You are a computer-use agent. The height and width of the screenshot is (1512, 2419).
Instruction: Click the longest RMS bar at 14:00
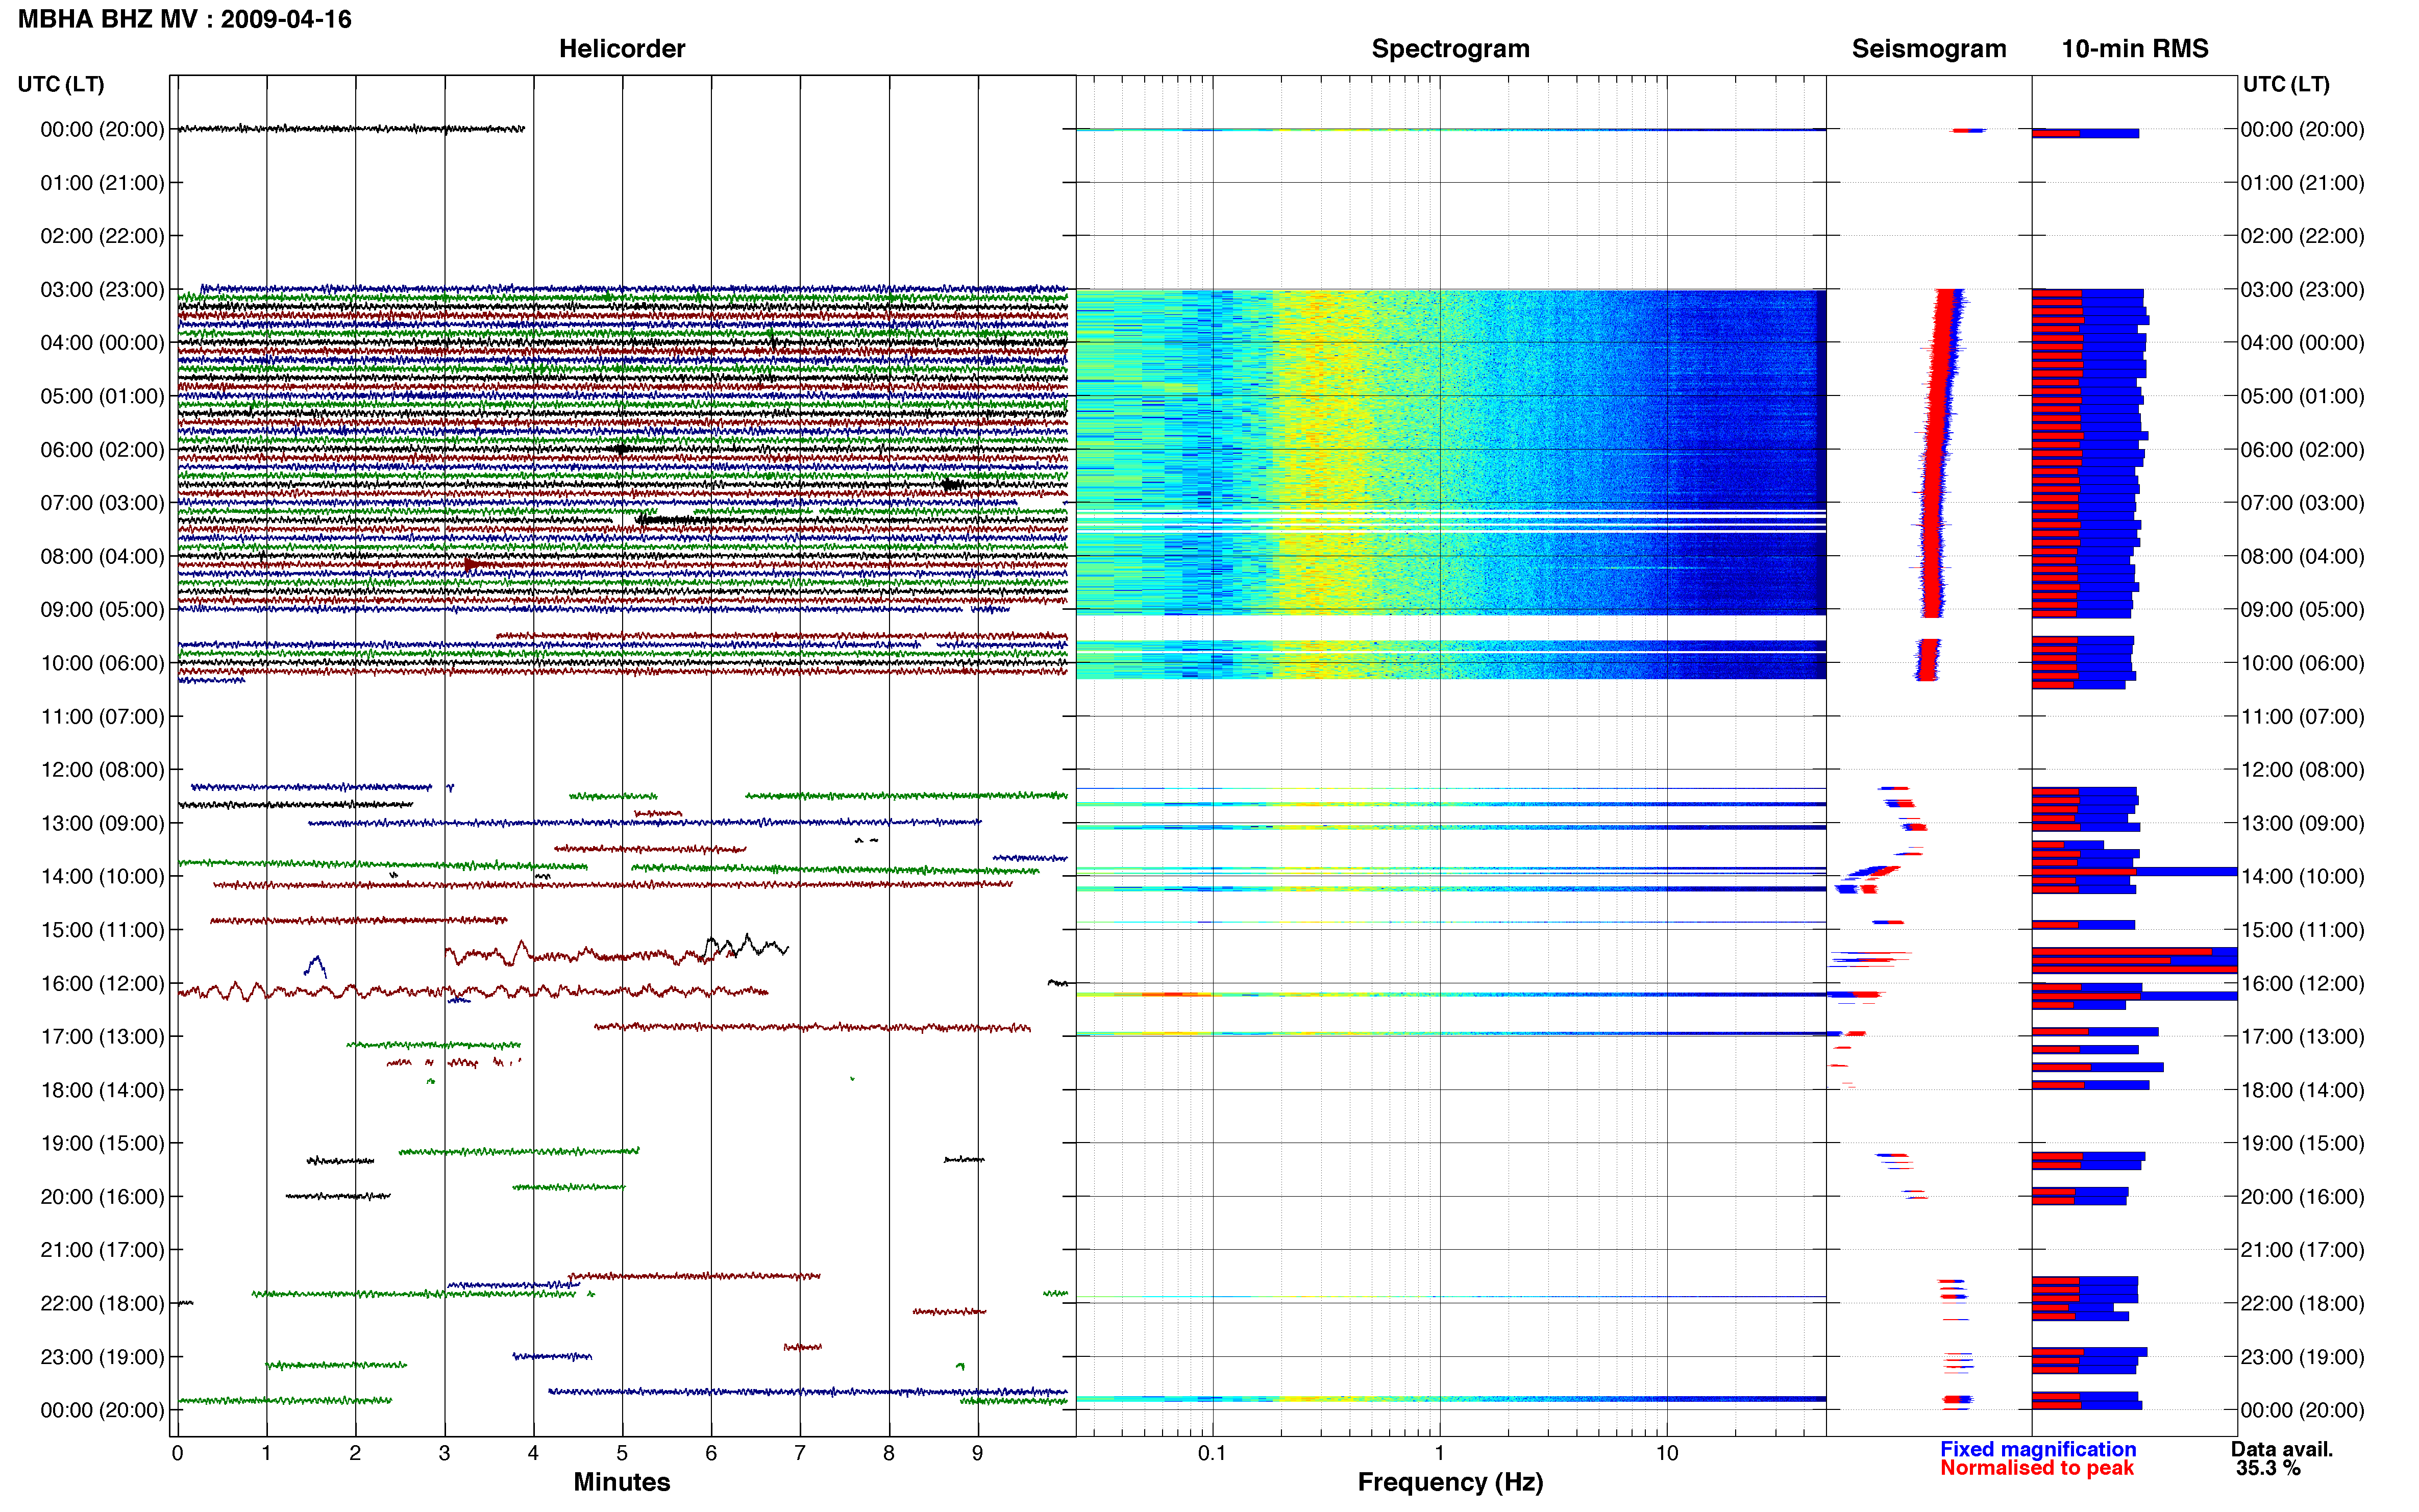[x=2134, y=872]
